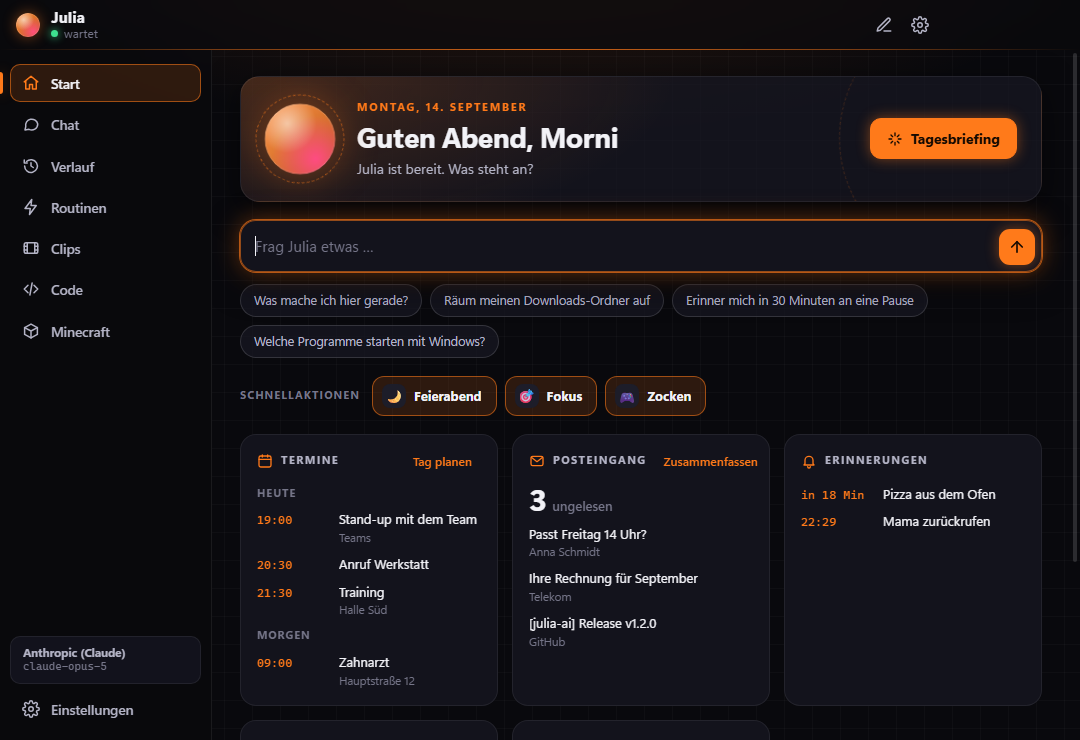Viewport: 1080px width, 740px height.
Task: Select 'Welche Programme starten mit Windows?' chip
Action: coord(369,342)
